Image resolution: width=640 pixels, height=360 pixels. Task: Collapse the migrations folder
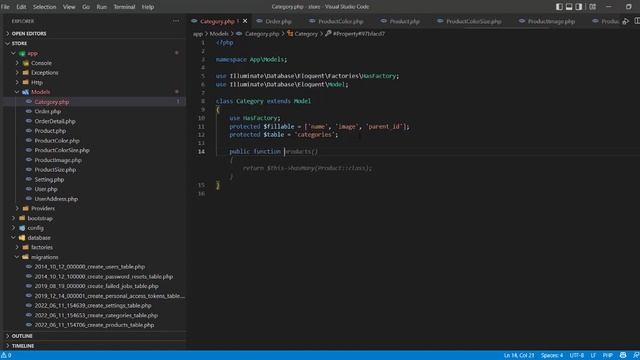click(93, 257)
